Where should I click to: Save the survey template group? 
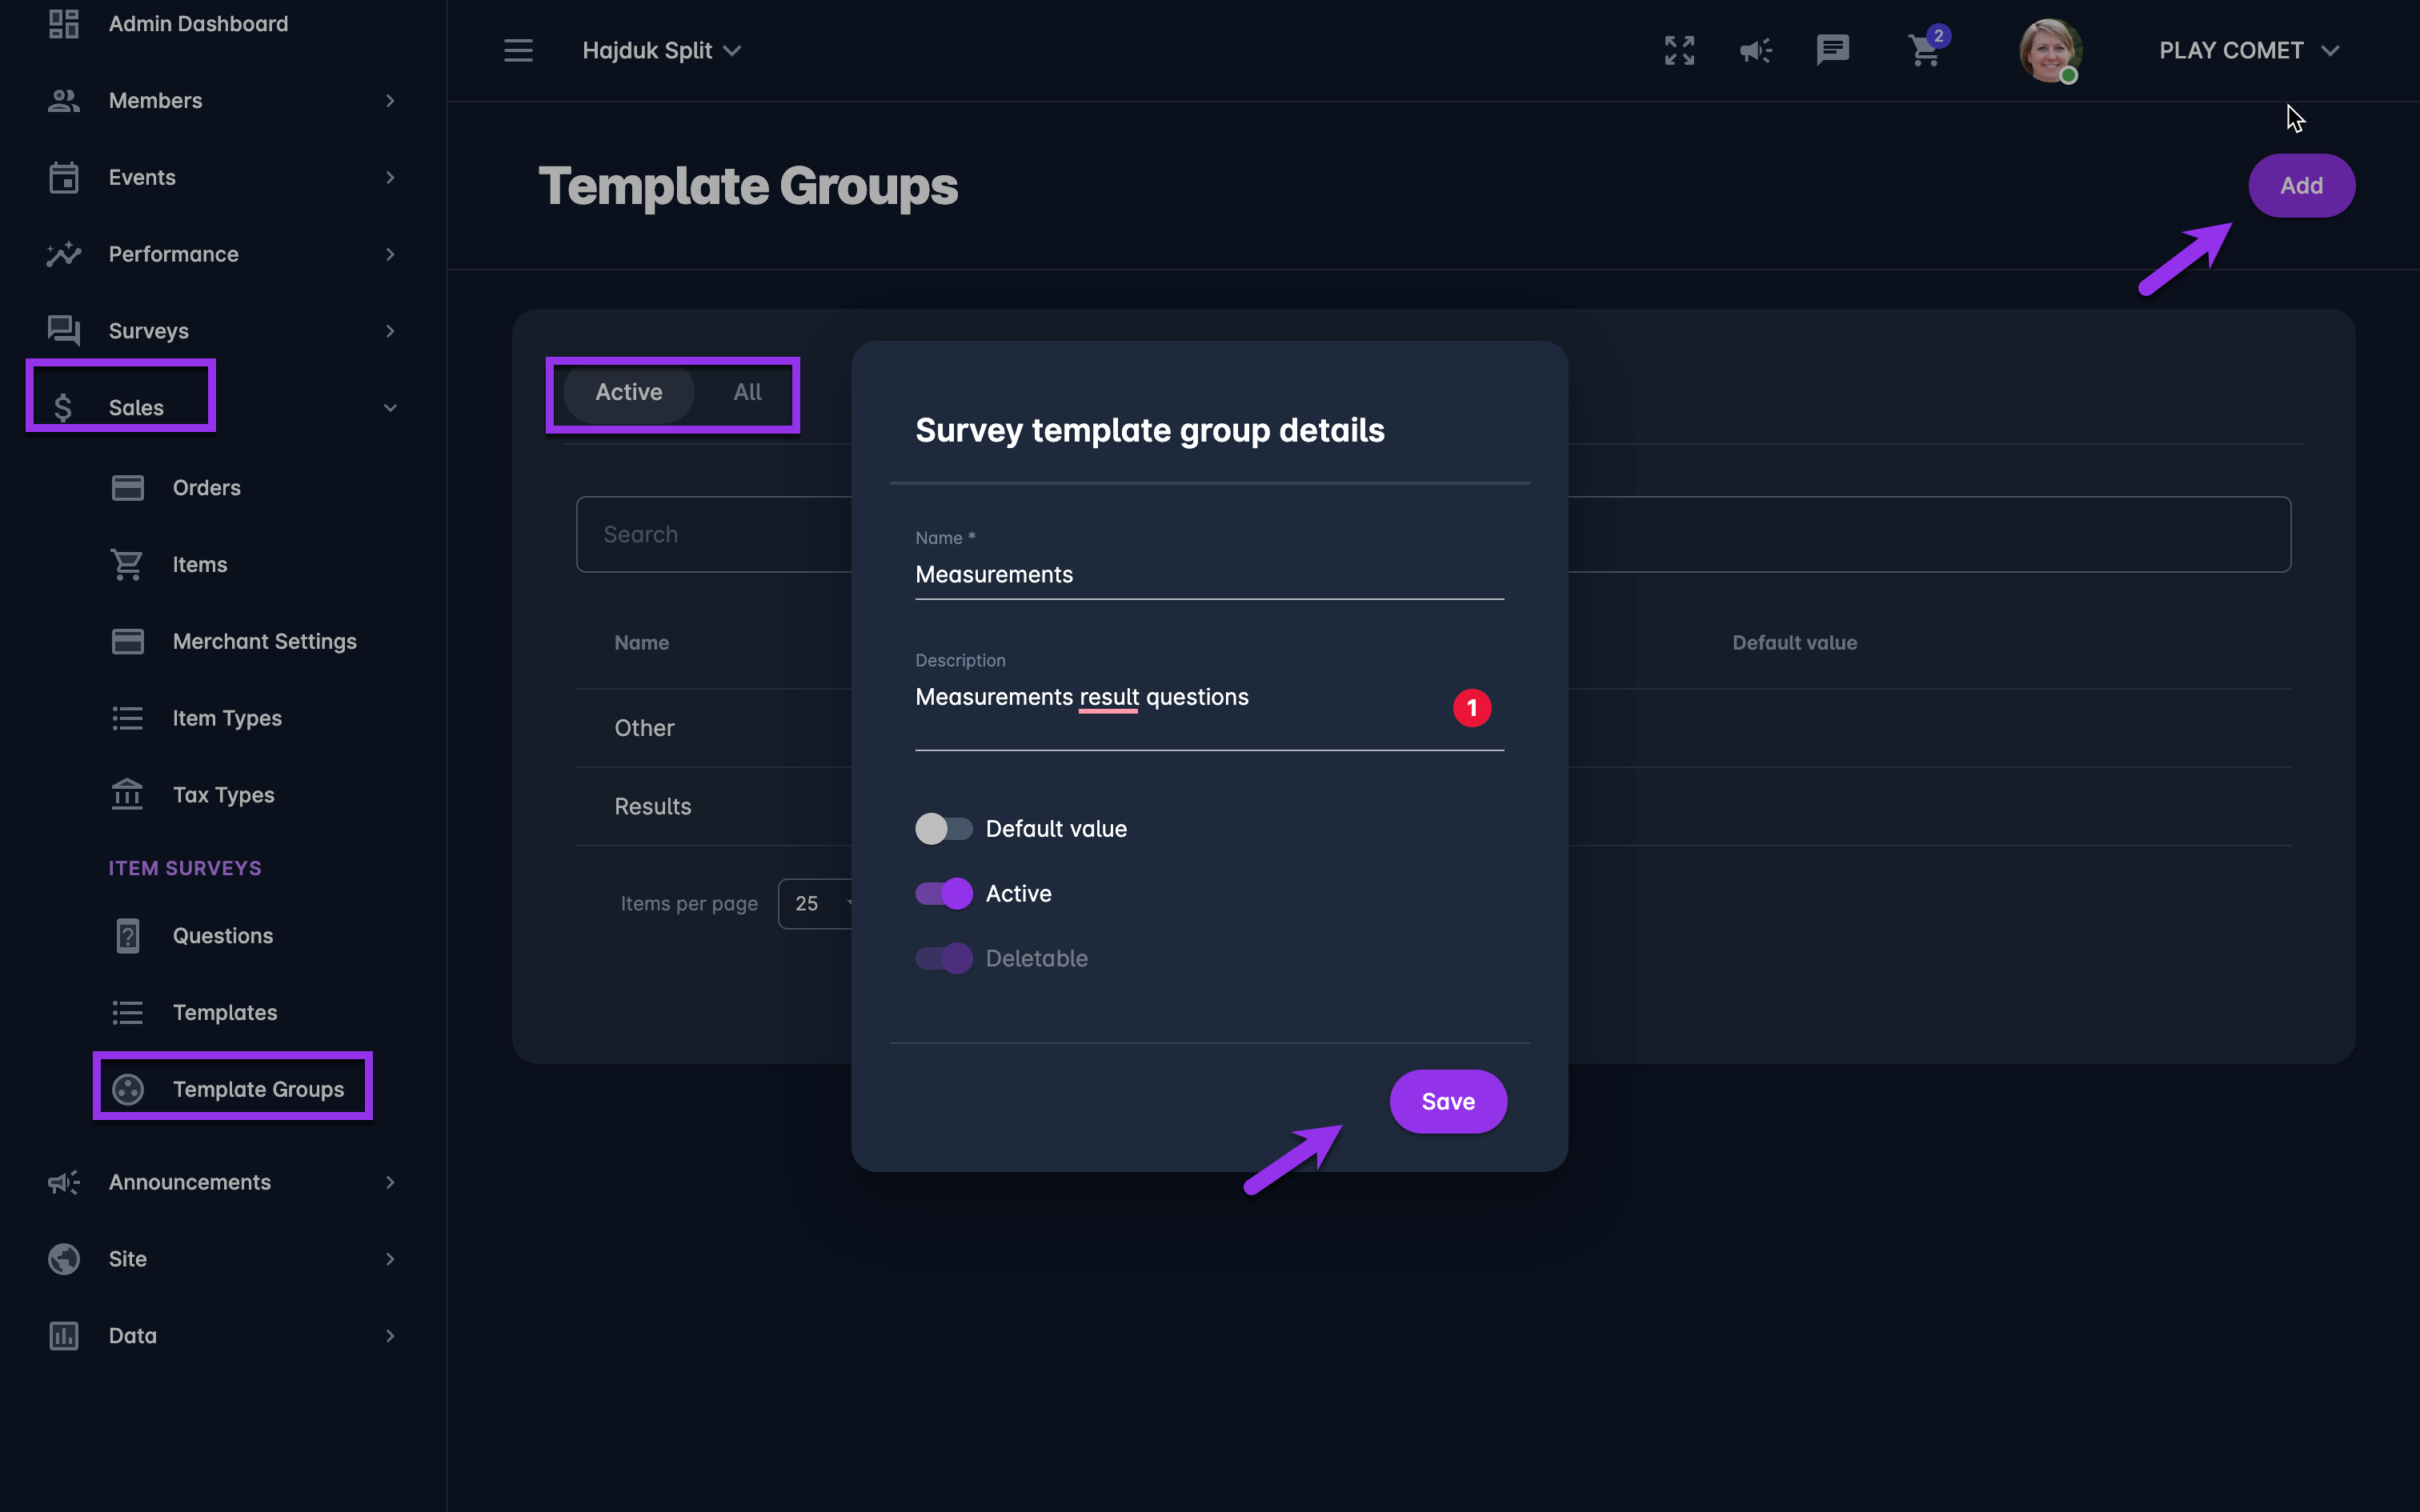pyautogui.click(x=1447, y=1101)
